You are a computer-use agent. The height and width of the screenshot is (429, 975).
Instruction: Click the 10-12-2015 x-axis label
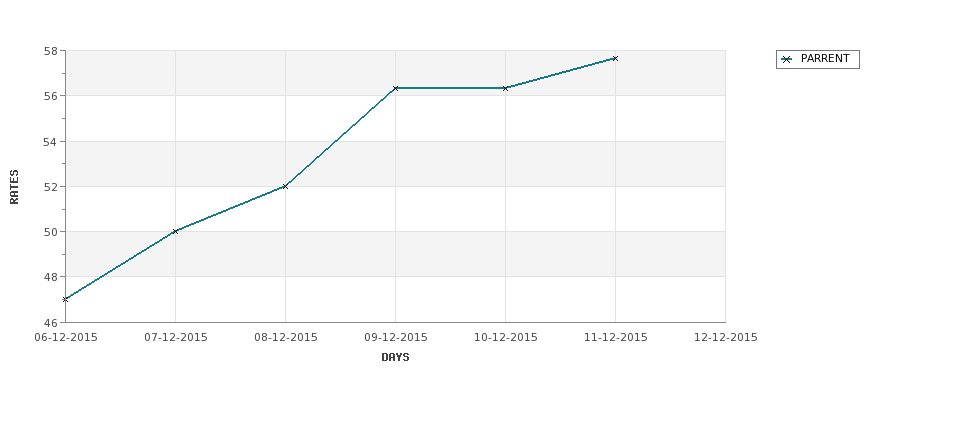pos(506,338)
